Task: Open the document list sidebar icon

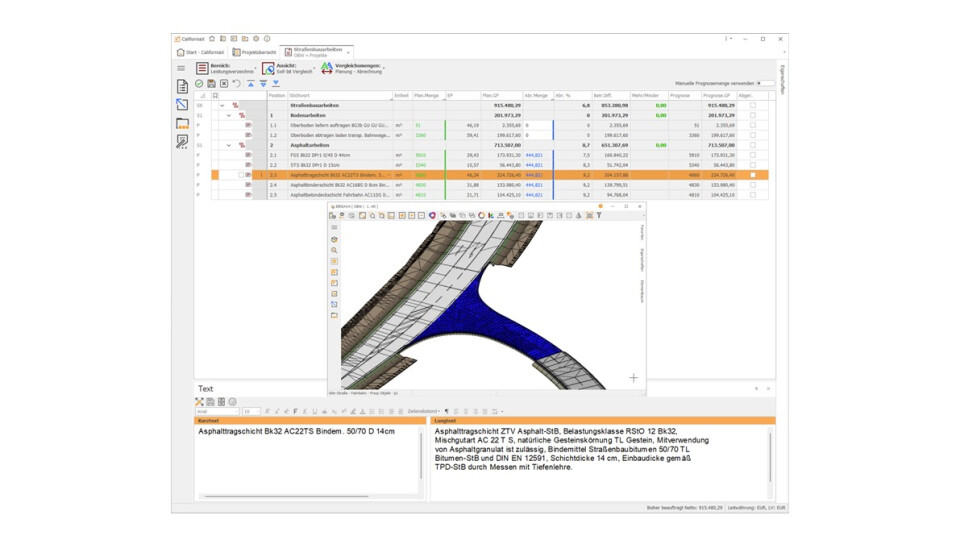Action: 182,87
